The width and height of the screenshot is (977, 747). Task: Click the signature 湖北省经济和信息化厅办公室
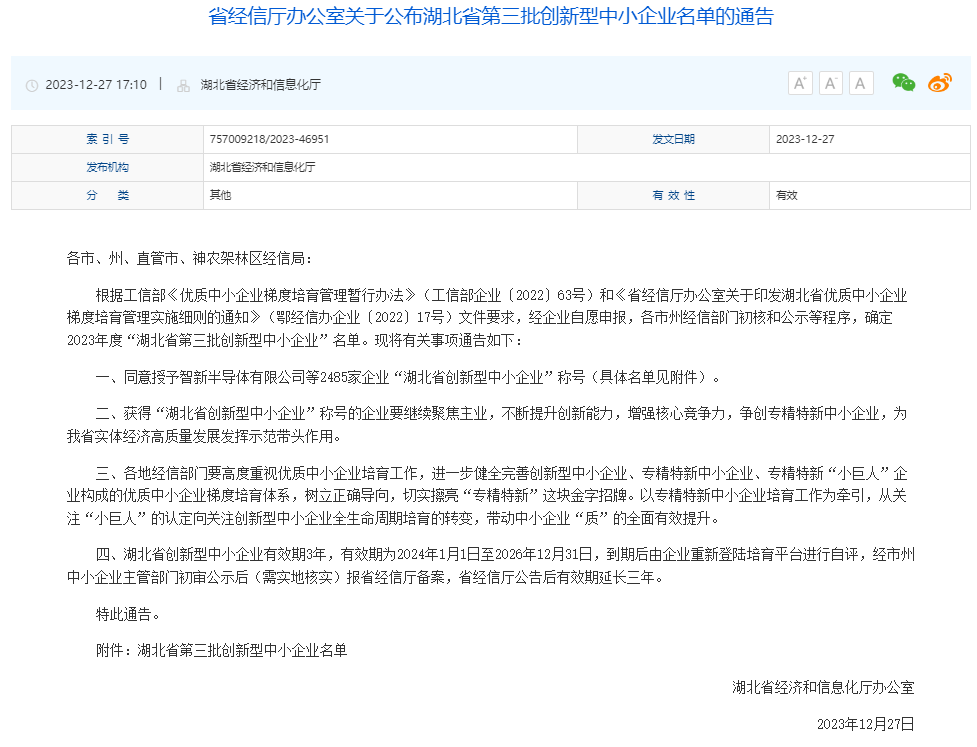[823, 687]
